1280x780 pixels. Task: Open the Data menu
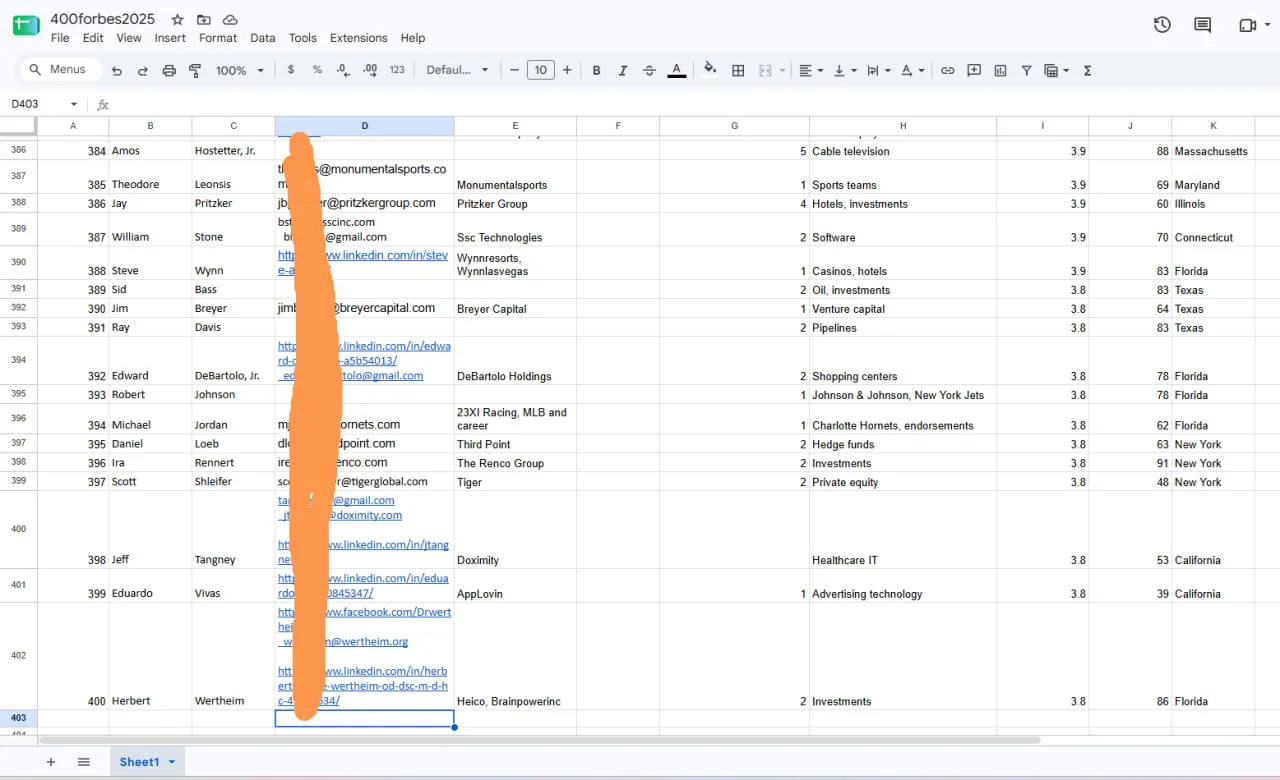(x=263, y=38)
